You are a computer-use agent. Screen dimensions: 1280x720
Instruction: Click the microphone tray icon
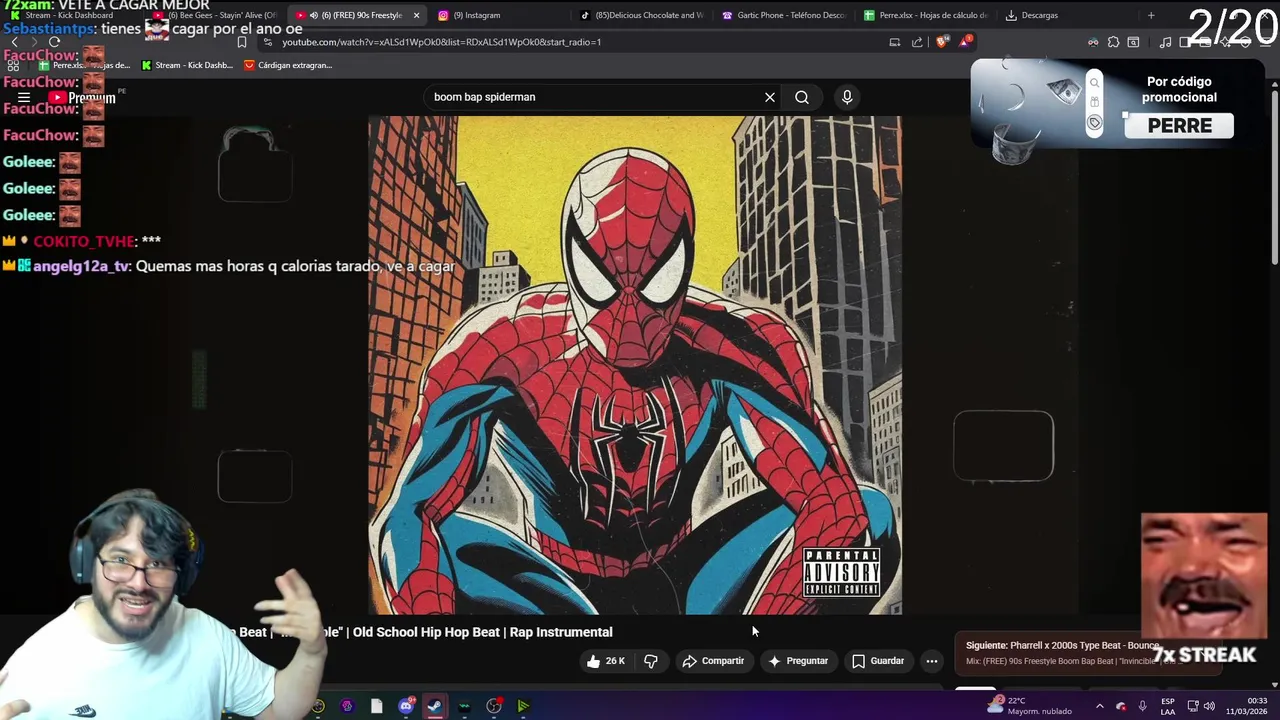point(1143,706)
